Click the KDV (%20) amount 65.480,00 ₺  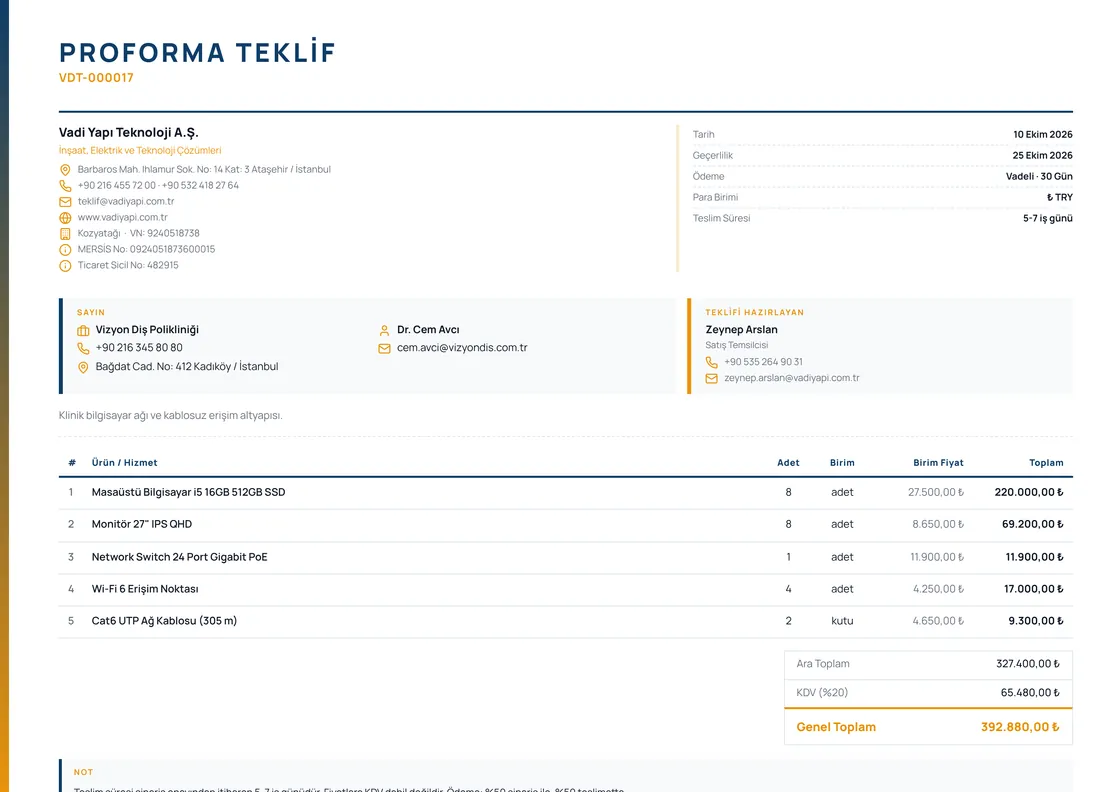pos(1030,693)
